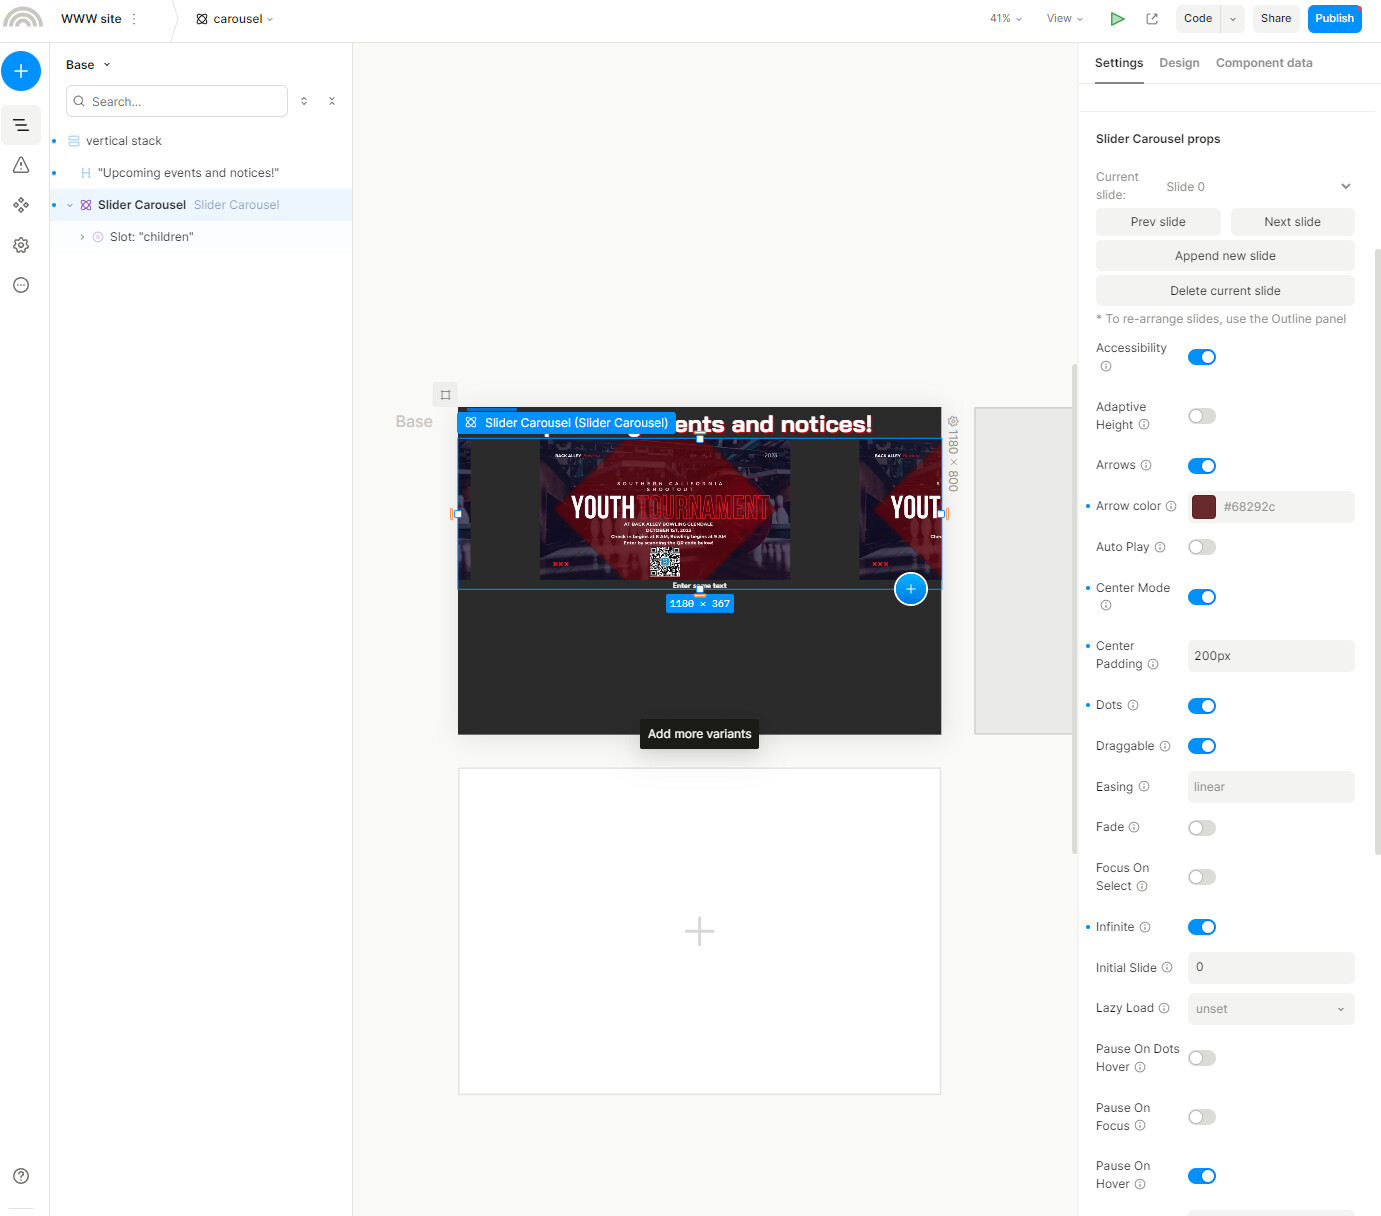Image resolution: width=1381 pixels, height=1216 pixels.
Task: Open the help question mark icon
Action: (21, 1176)
